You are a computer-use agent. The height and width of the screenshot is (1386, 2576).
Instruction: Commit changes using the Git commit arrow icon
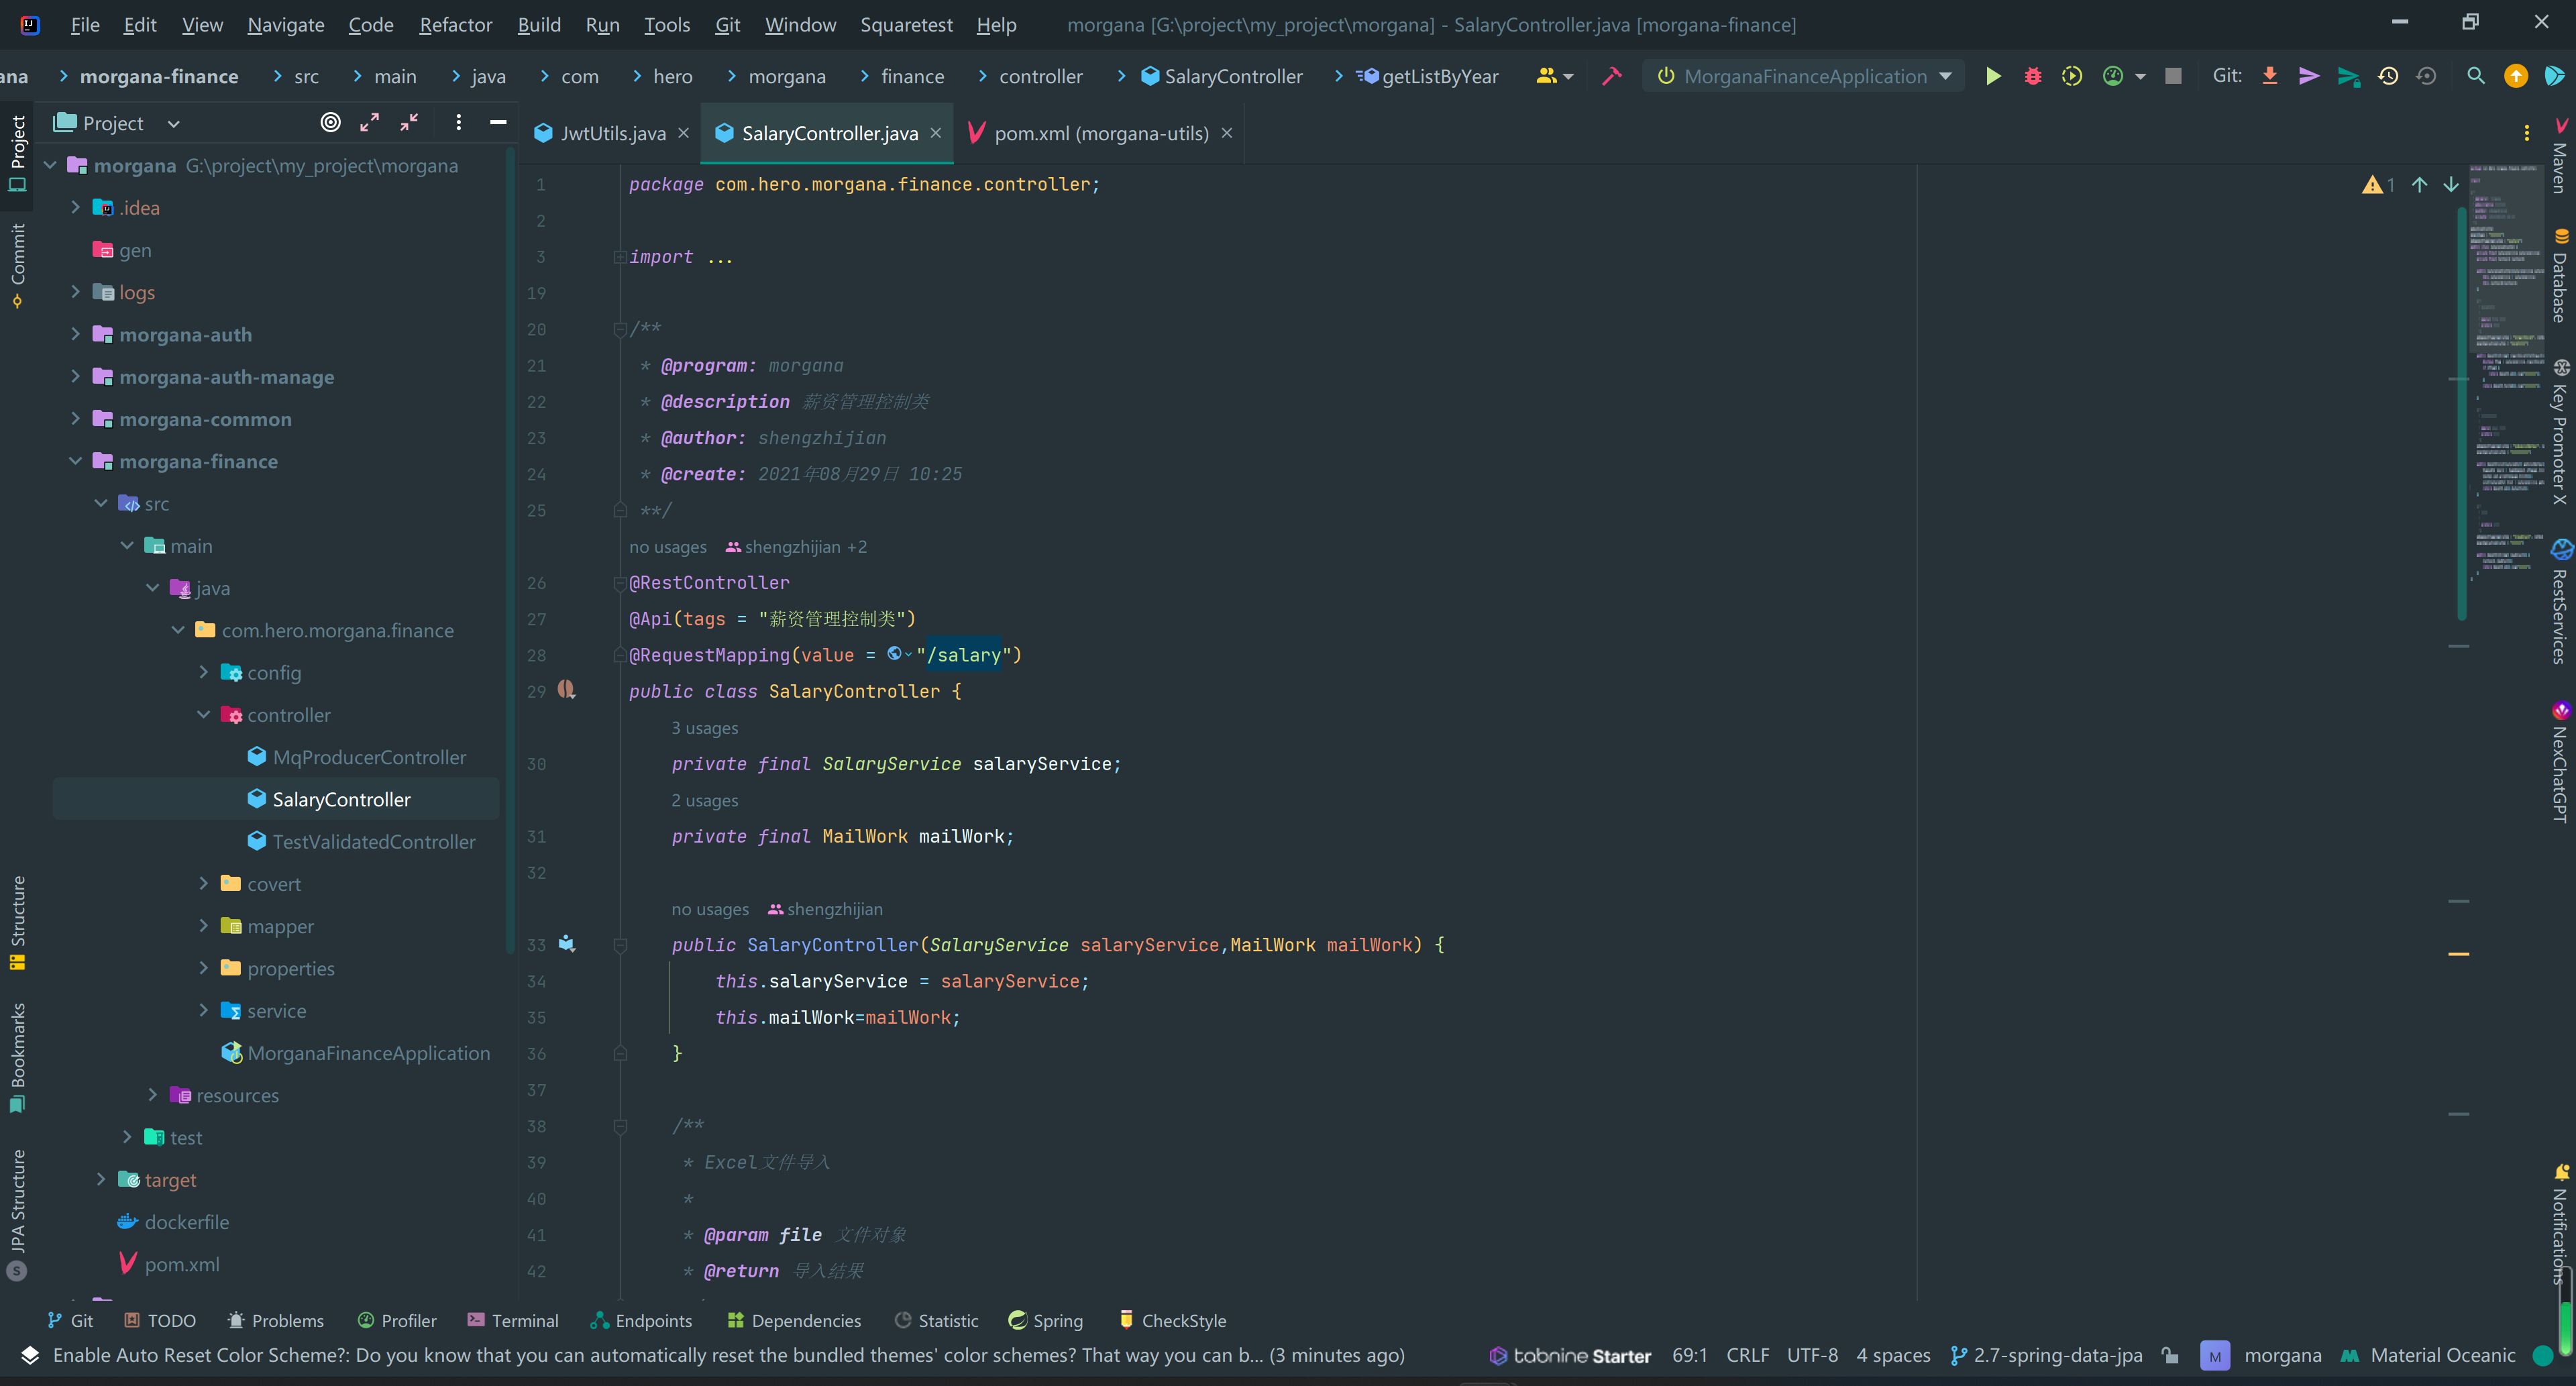click(x=2309, y=76)
